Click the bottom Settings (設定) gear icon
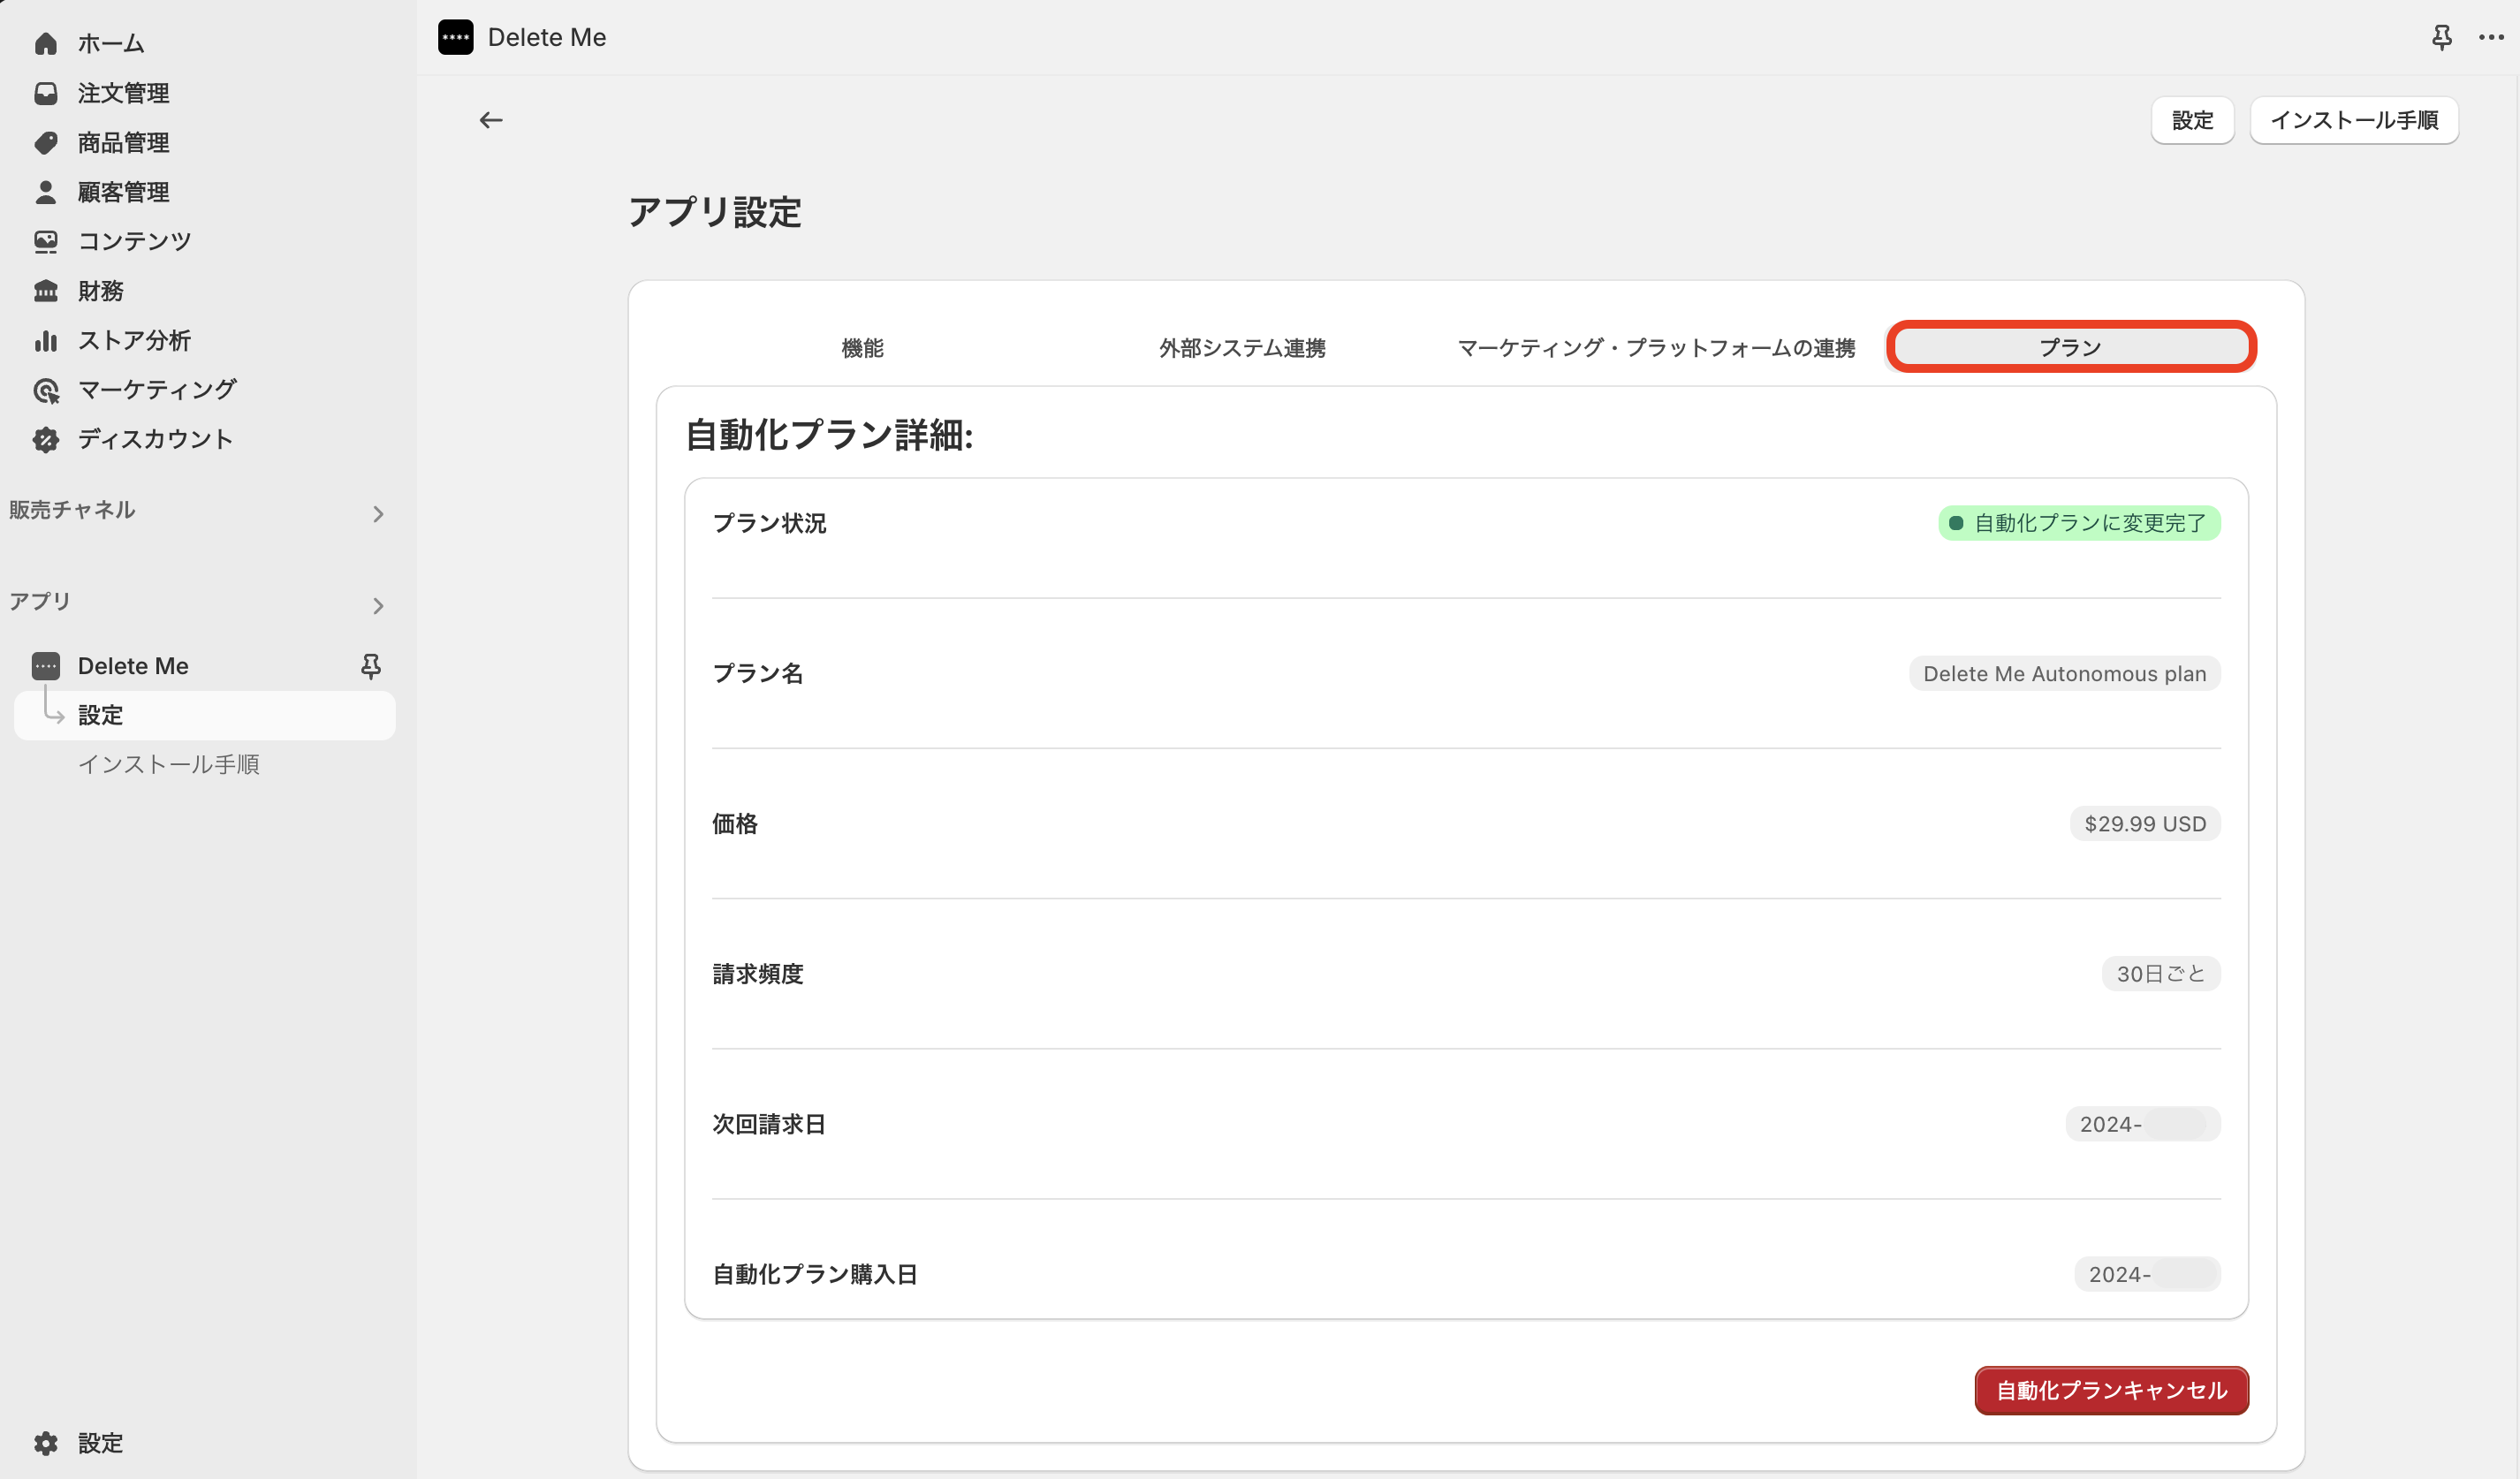This screenshot has width=2520, height=1479. tap(46, 1443)
